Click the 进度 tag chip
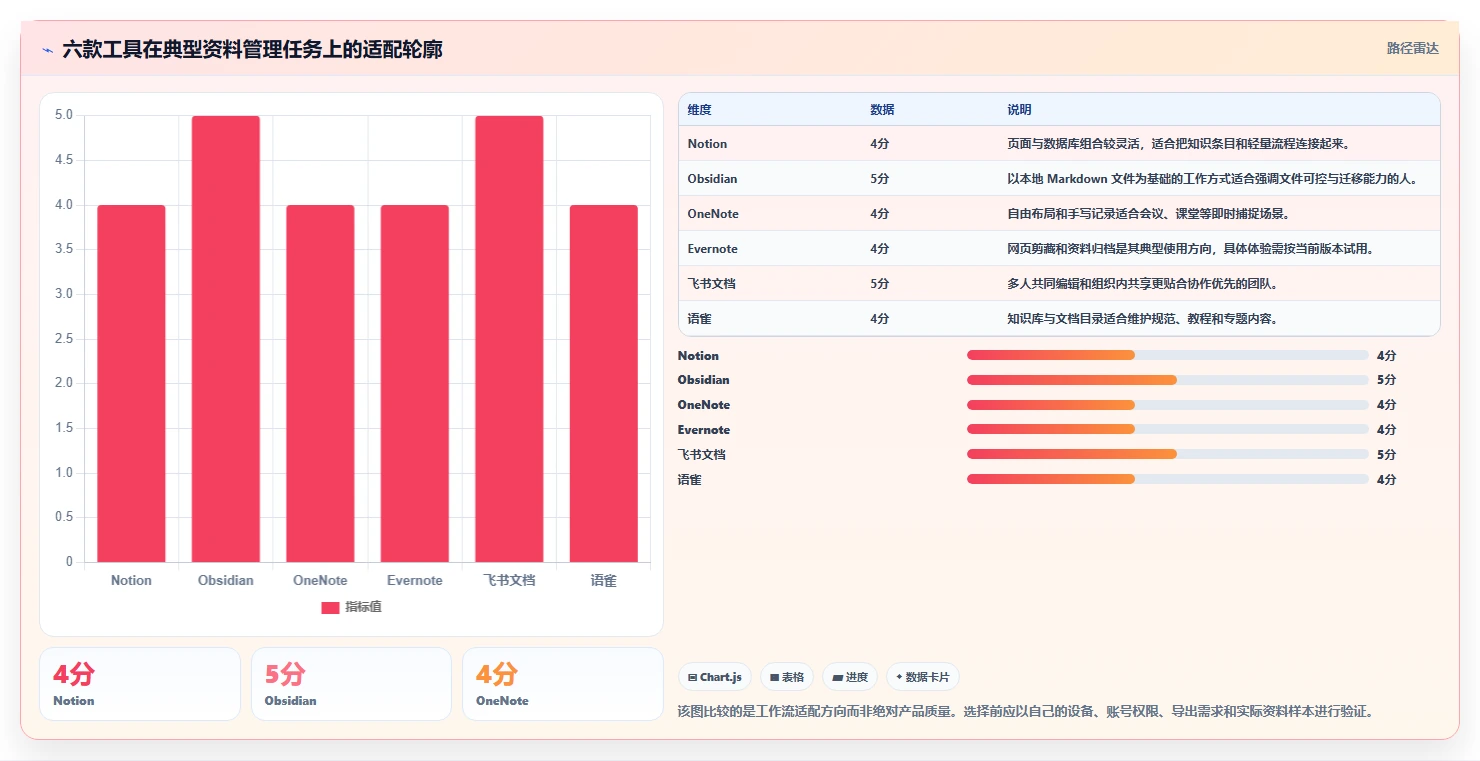Screen dimensions: 1480x761 pyautogui.click(x=850, y=677)
